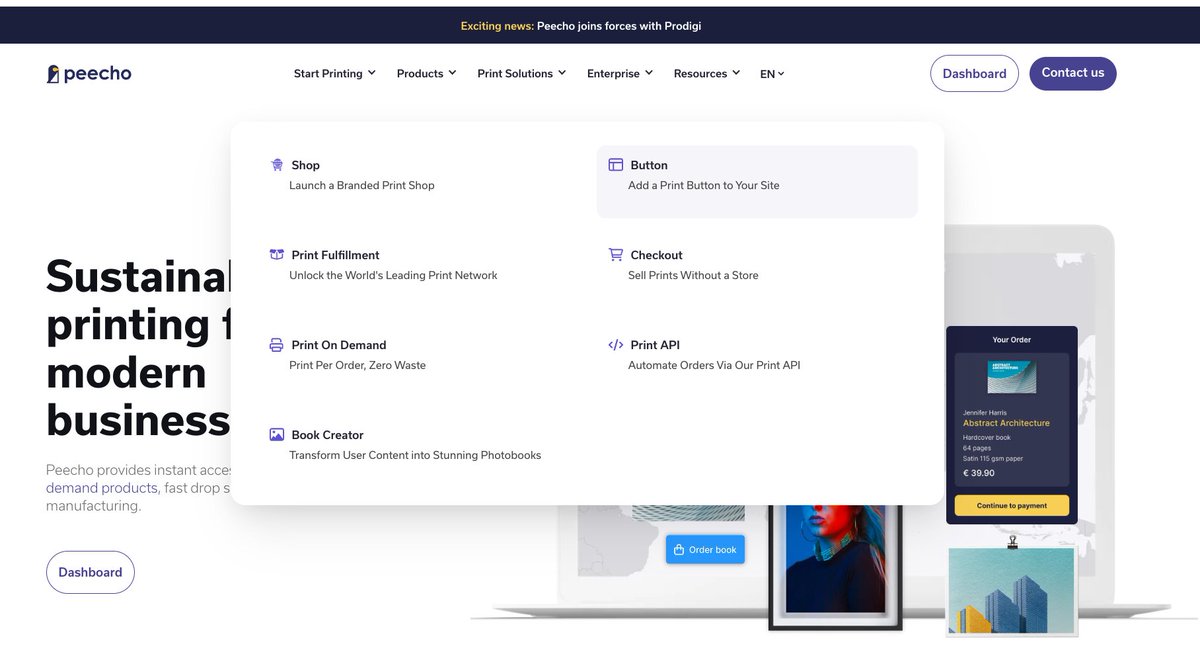Click 'Automate Orders Via Our Print API'

click(714, 365)
